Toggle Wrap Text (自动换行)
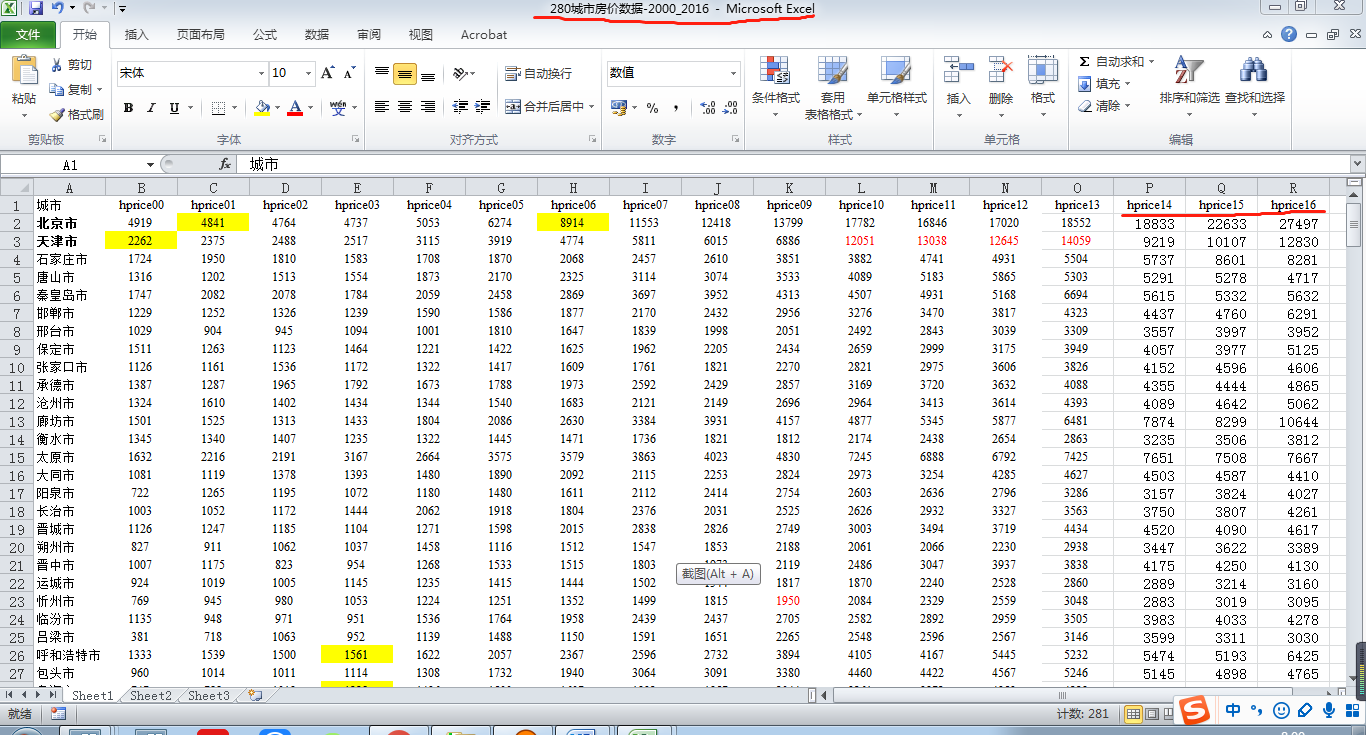The width and height of the screenshot is (1366, 735). tap(538, 73)
